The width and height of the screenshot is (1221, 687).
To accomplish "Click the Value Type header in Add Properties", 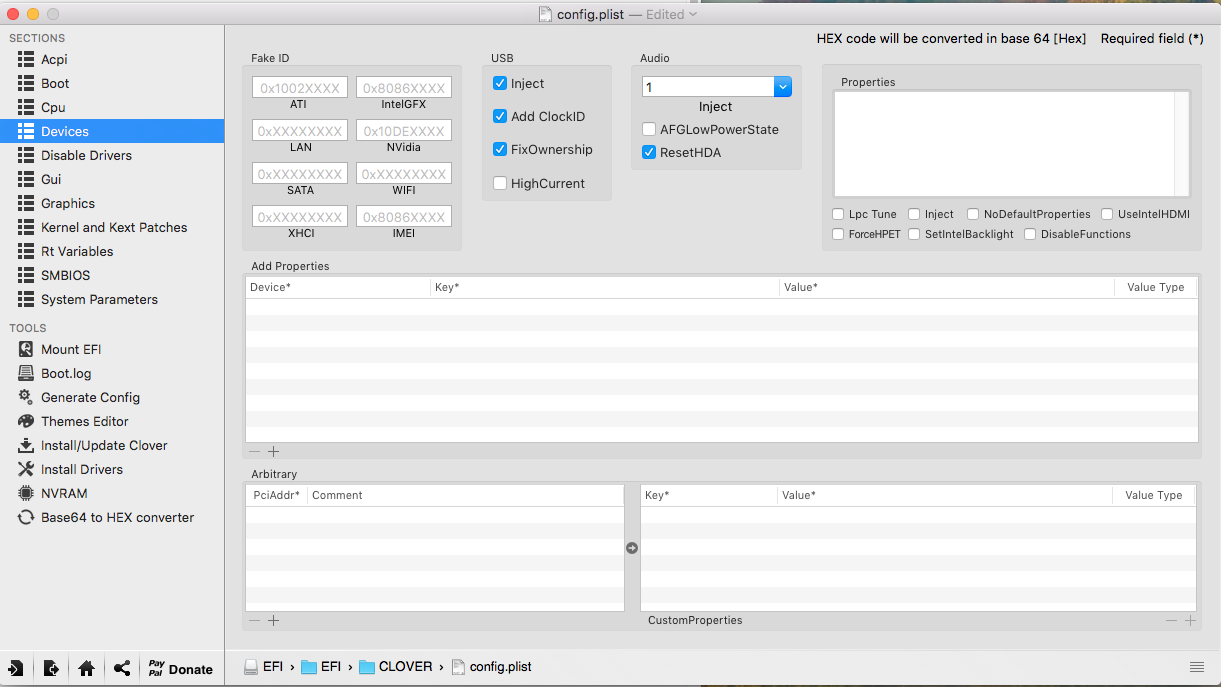I will click(1155, 287).
